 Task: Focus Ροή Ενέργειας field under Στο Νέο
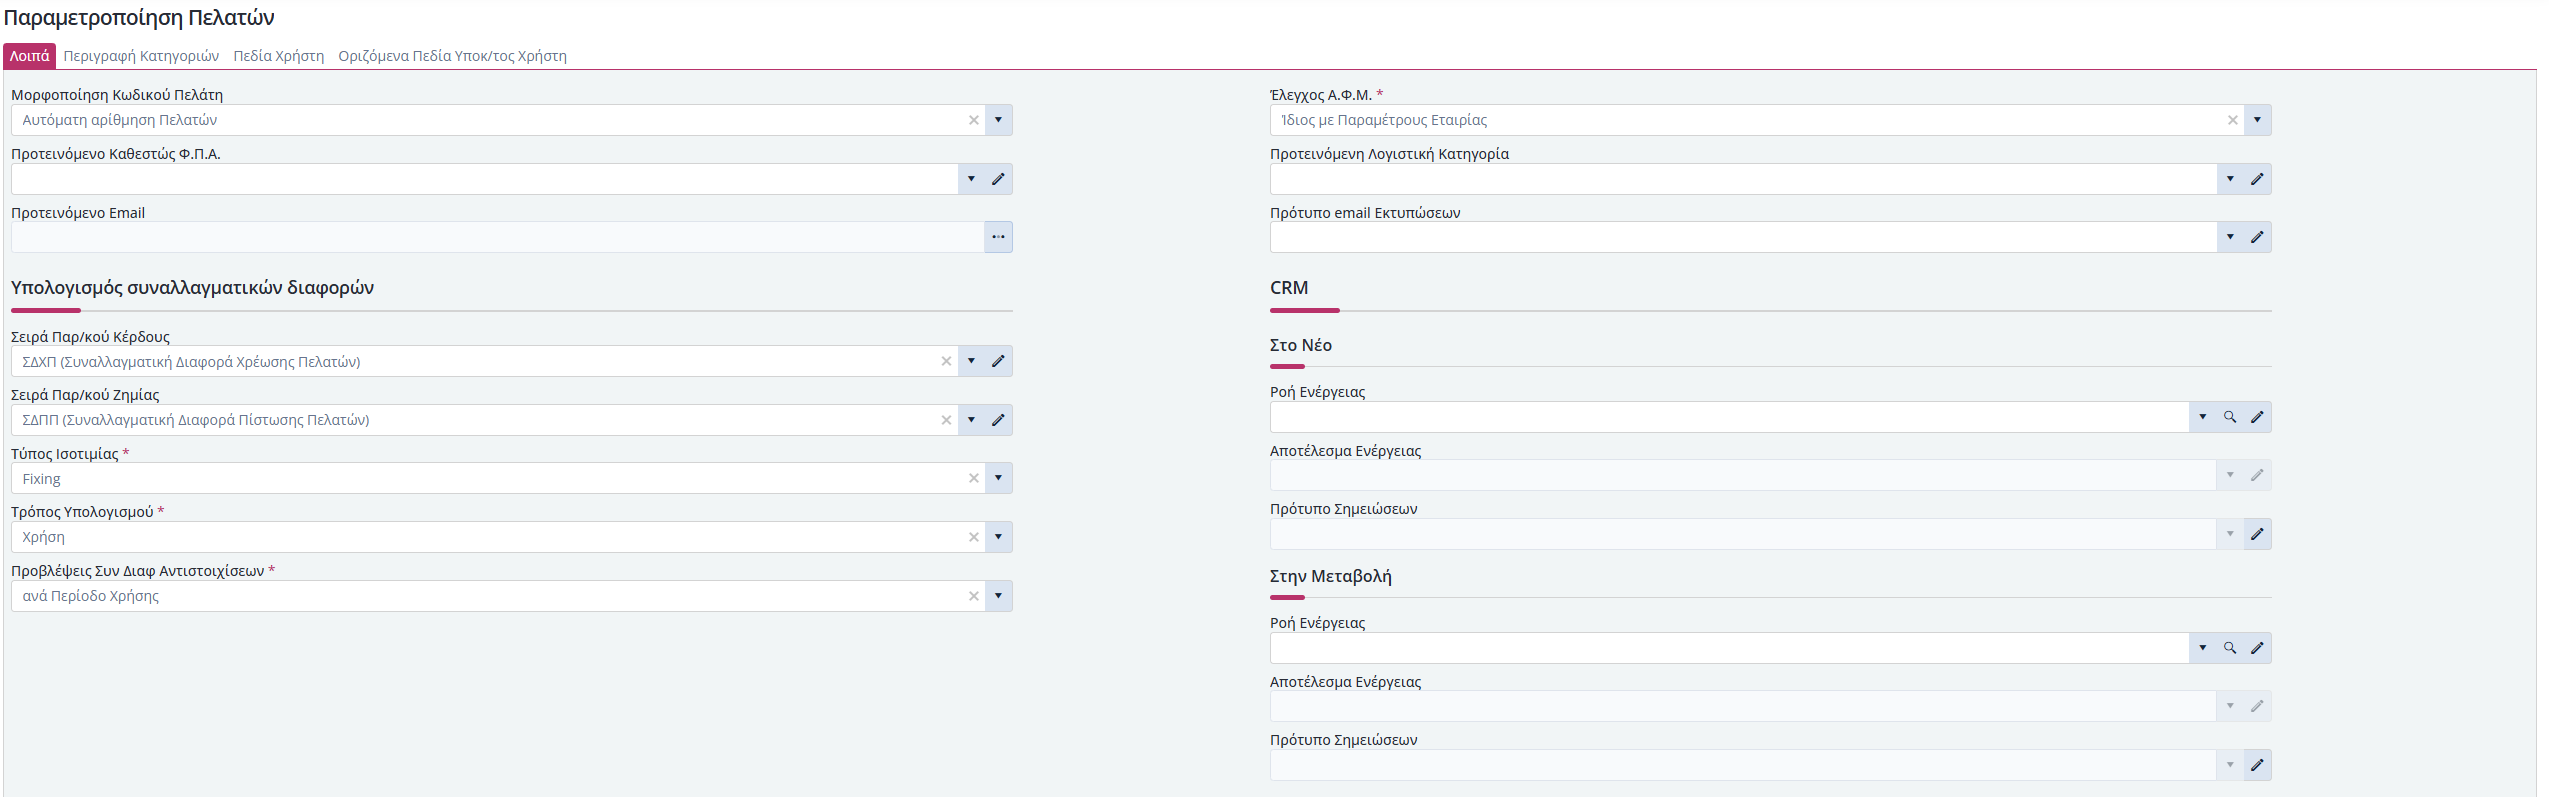1730,417
